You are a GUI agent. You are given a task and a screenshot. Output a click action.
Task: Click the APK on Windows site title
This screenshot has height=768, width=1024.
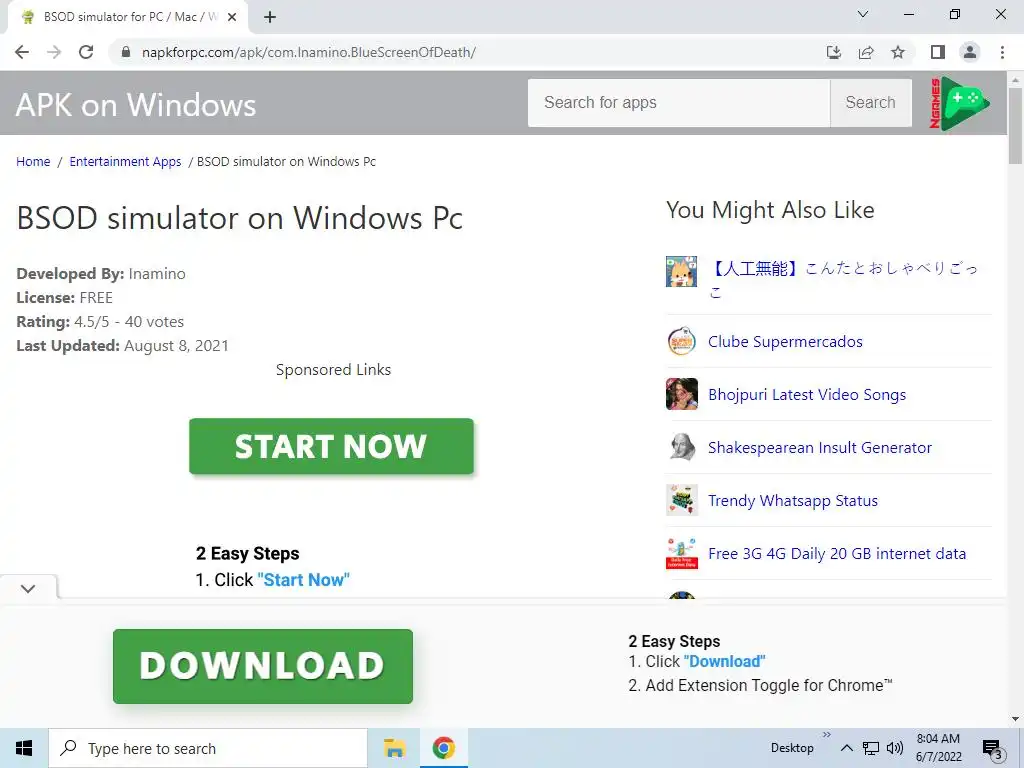(x=136, y=105)
